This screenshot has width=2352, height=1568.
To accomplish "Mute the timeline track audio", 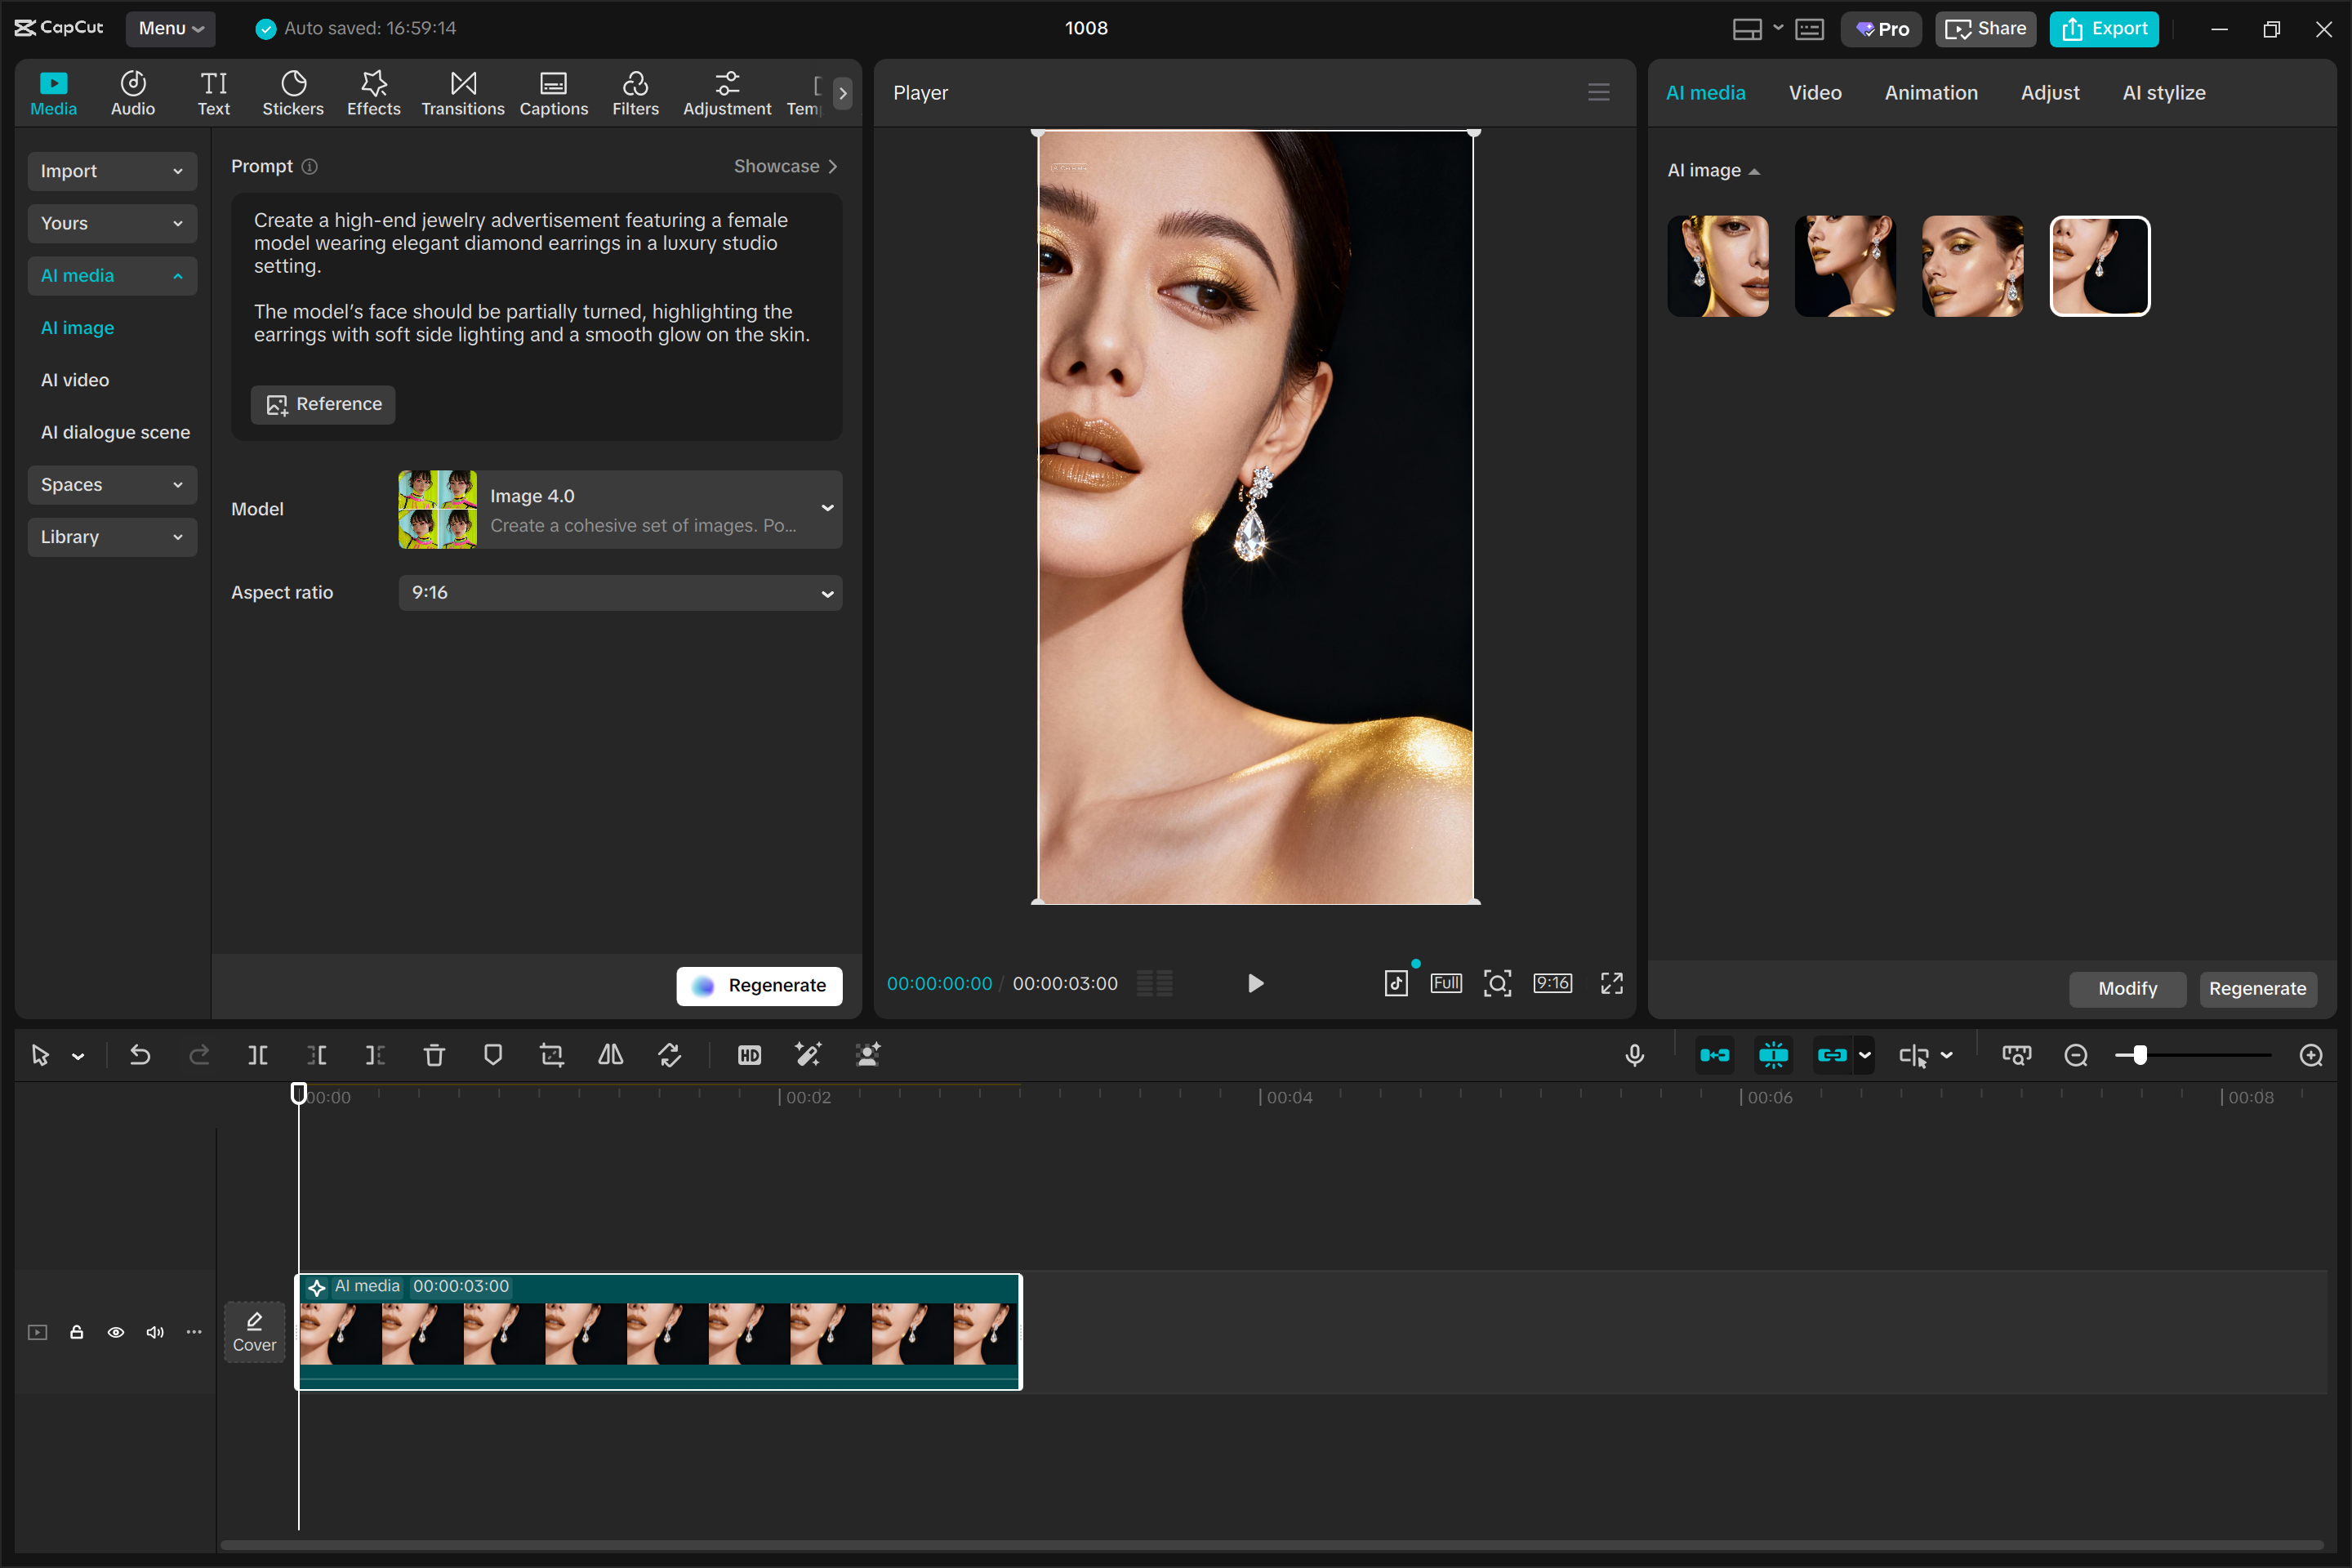I will tap(155, 1332).
